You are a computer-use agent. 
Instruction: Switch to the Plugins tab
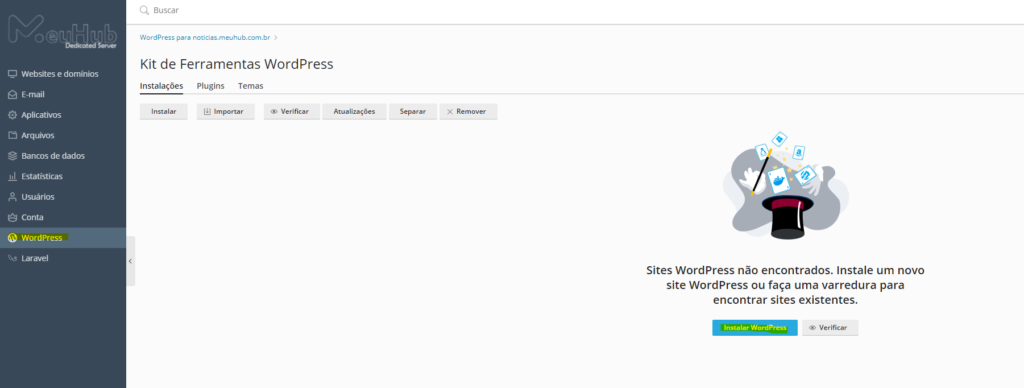[210, 86]
